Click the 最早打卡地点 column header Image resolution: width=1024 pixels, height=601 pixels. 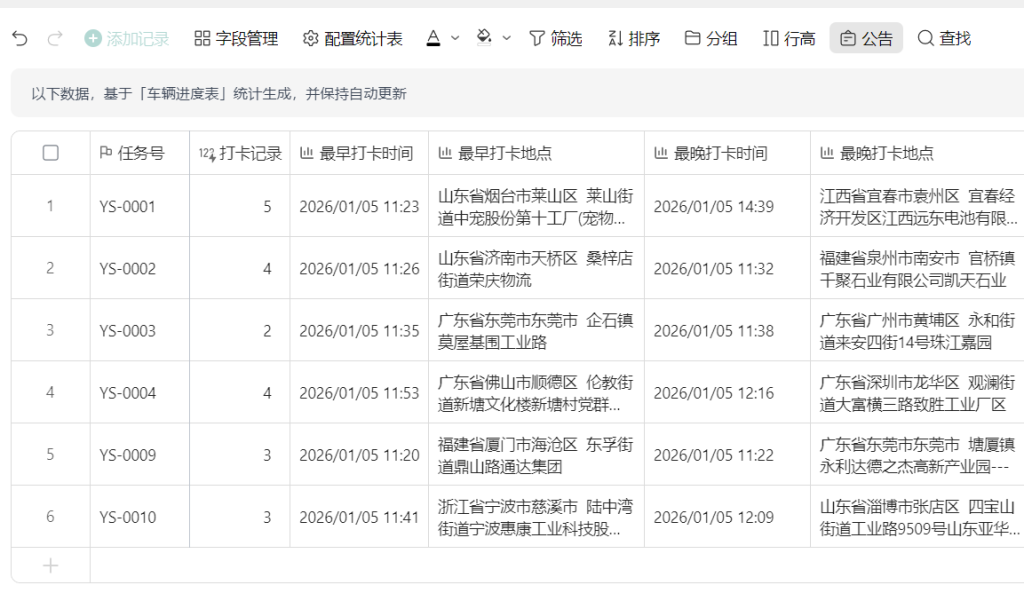[x=536, y=153]
